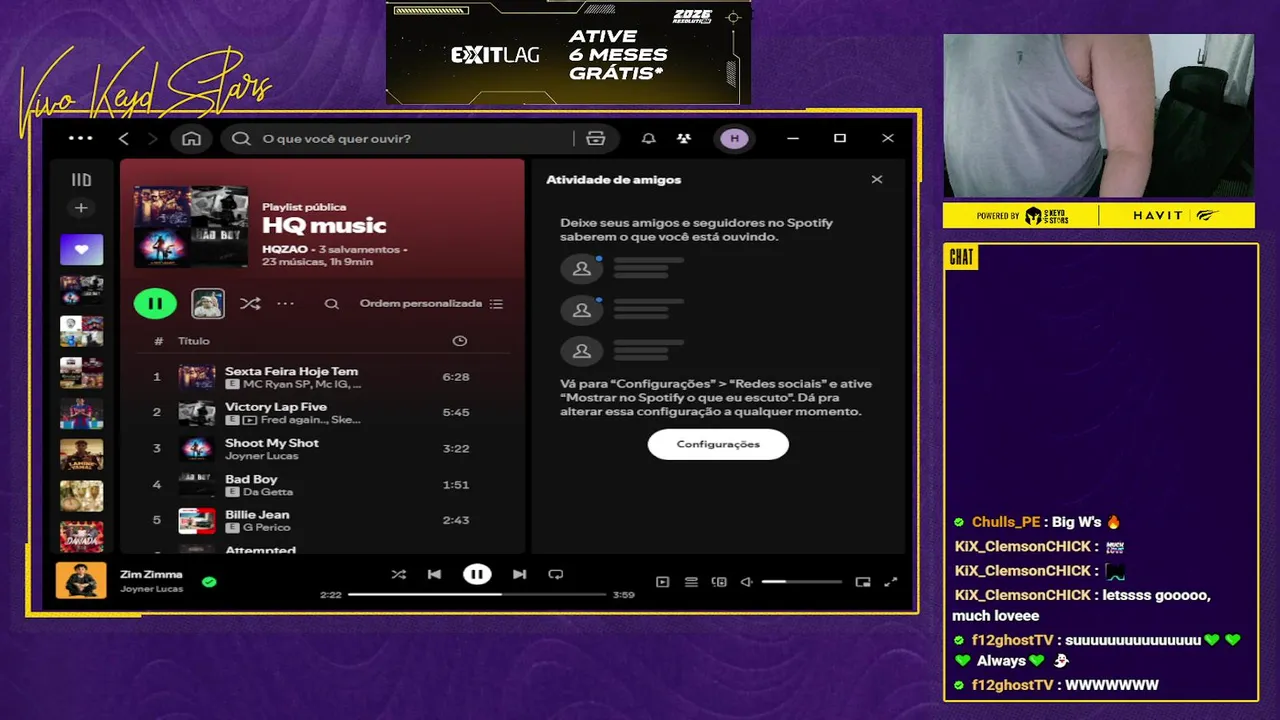Open the Browse icon in search bar
This screenshot has height=720, width=1280.
[596, 138]
